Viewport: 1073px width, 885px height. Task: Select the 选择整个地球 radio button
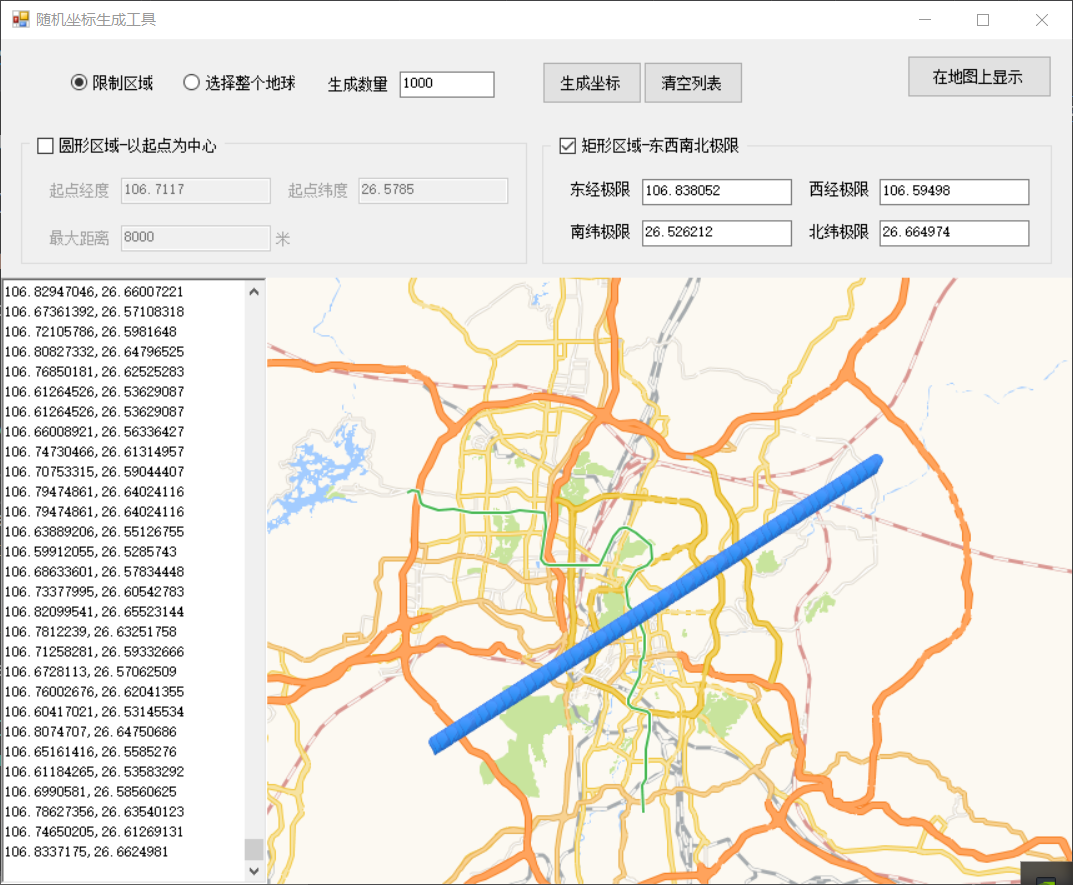(192, 83)
